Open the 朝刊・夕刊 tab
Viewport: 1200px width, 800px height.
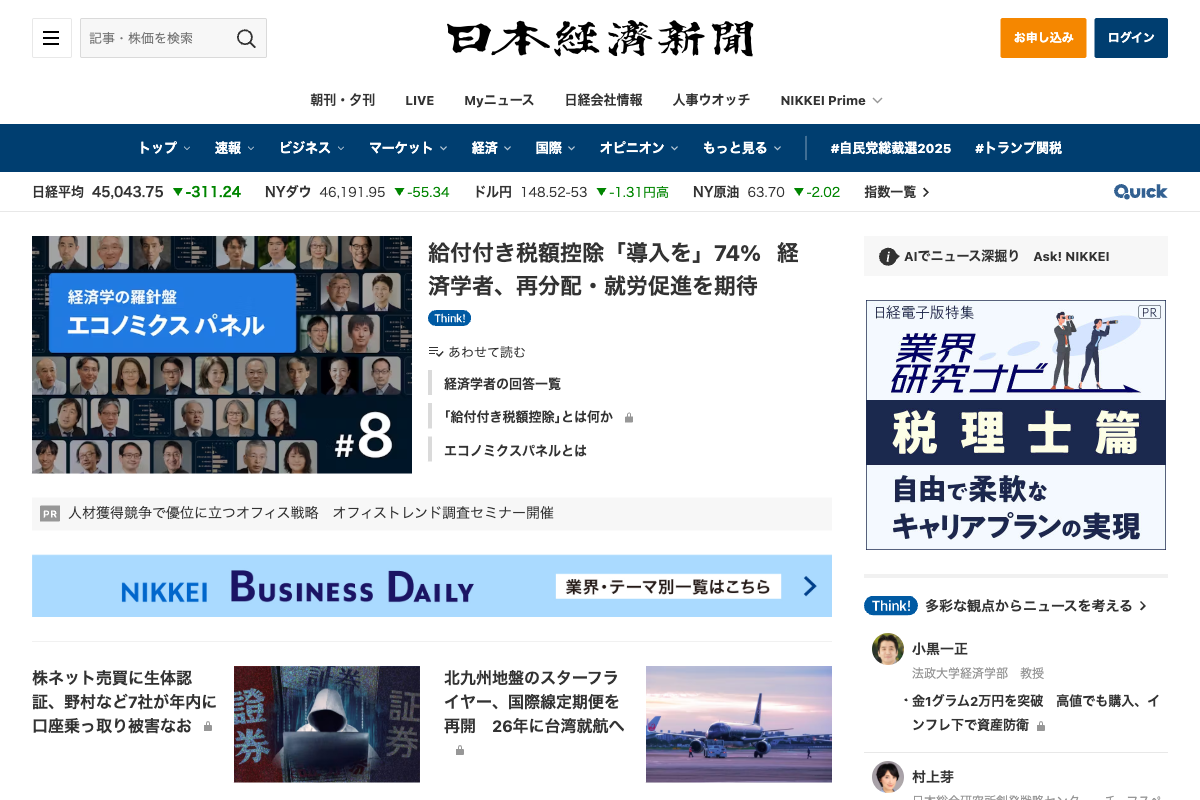point(342,100)
